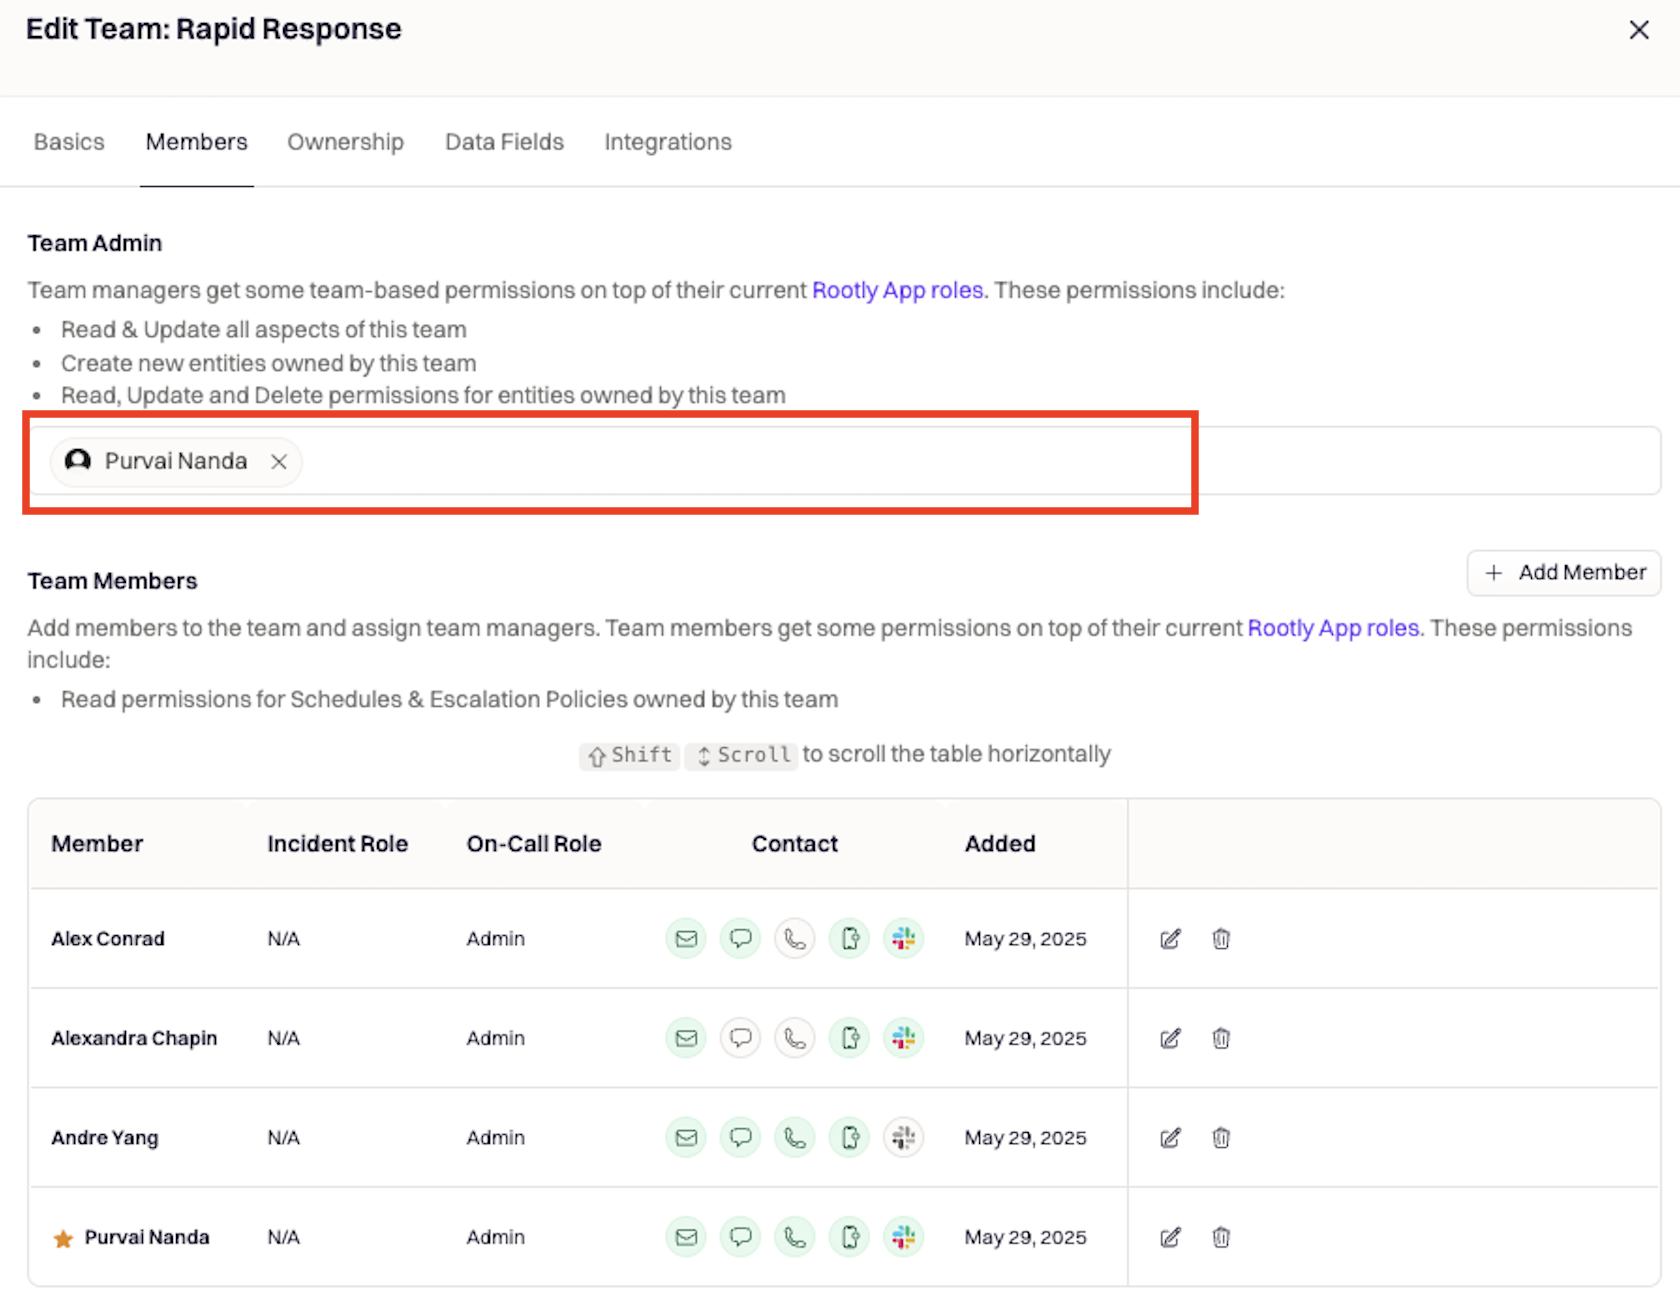The width and height of the screenshot is (1680, 1310).
Task: Click the Add Member button
Action: click(x=1564, y=572)
